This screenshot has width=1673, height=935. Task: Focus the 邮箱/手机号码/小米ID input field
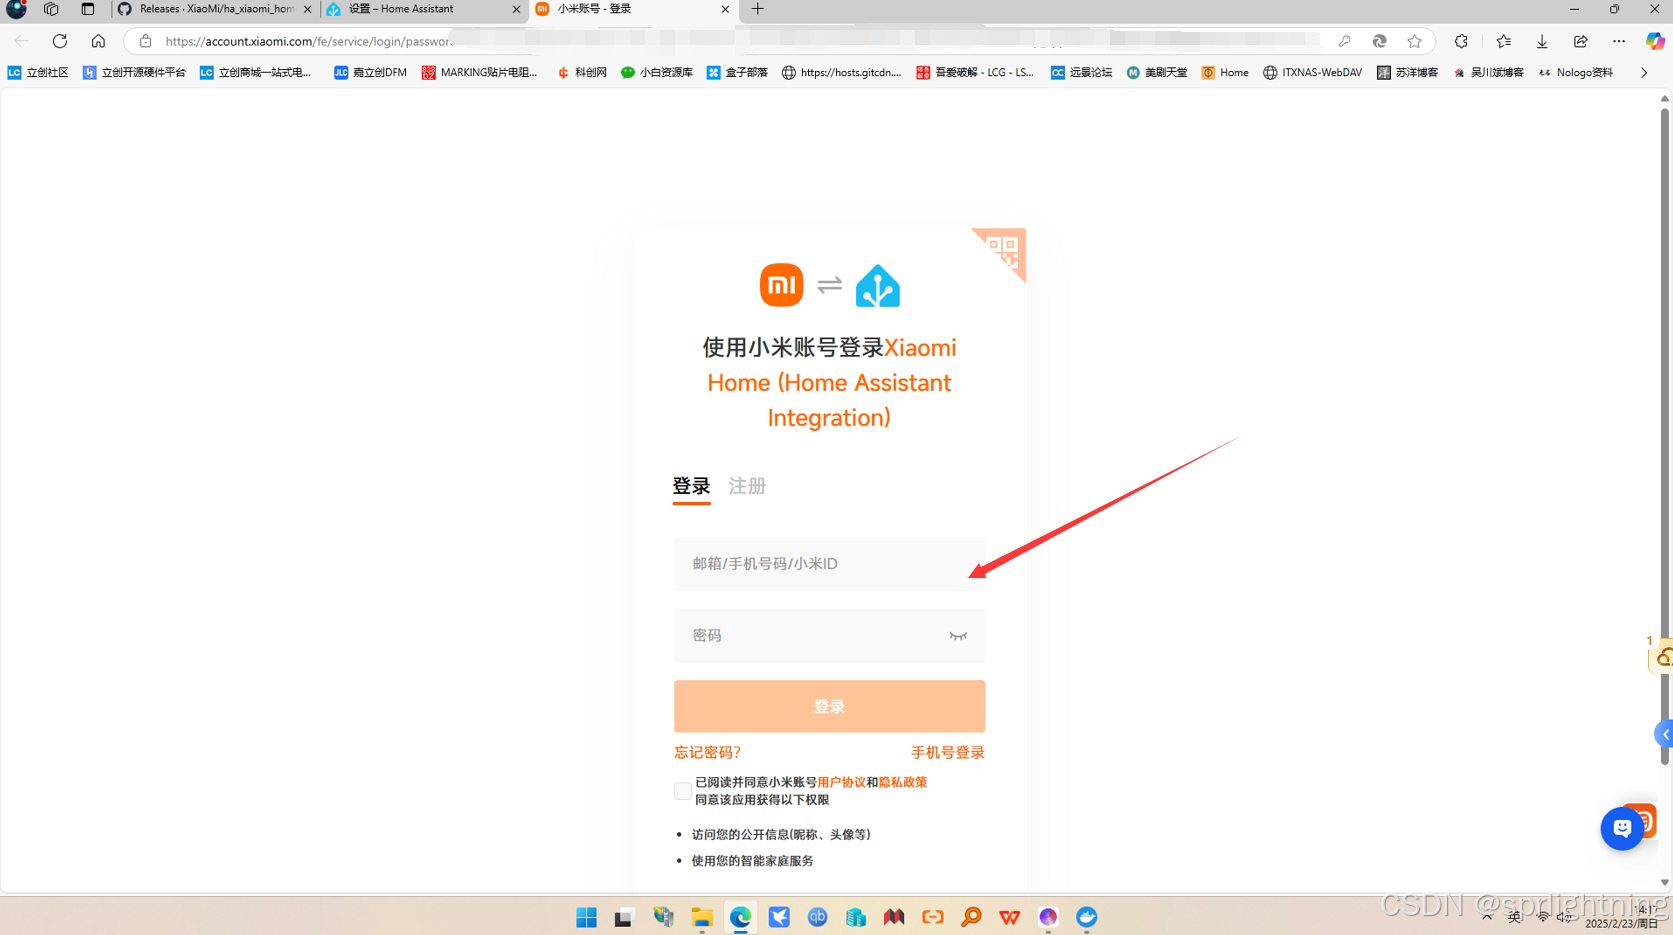pos(829,564)
